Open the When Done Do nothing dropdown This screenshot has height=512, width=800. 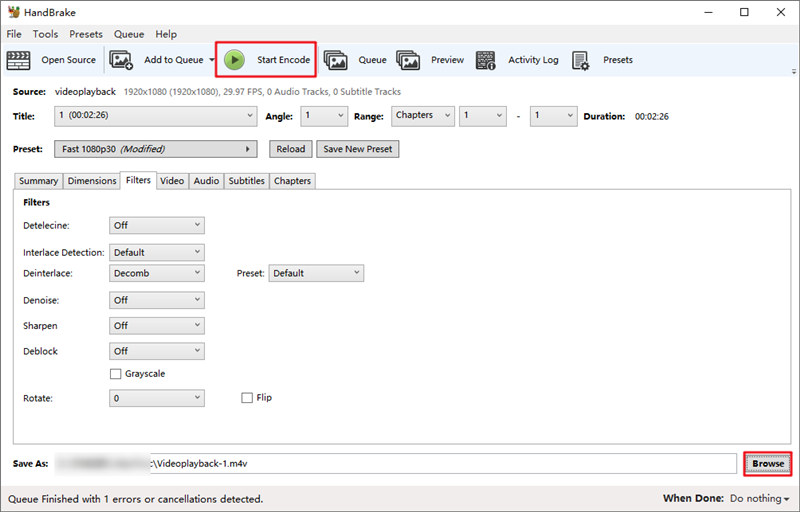(759, 498)
